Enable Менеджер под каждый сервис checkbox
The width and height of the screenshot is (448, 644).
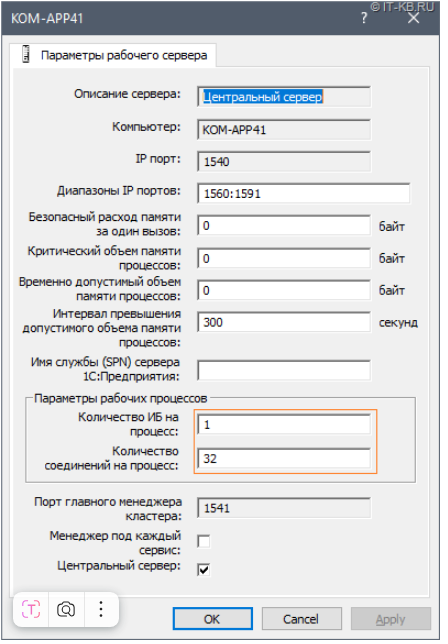(x=204, y=541)
